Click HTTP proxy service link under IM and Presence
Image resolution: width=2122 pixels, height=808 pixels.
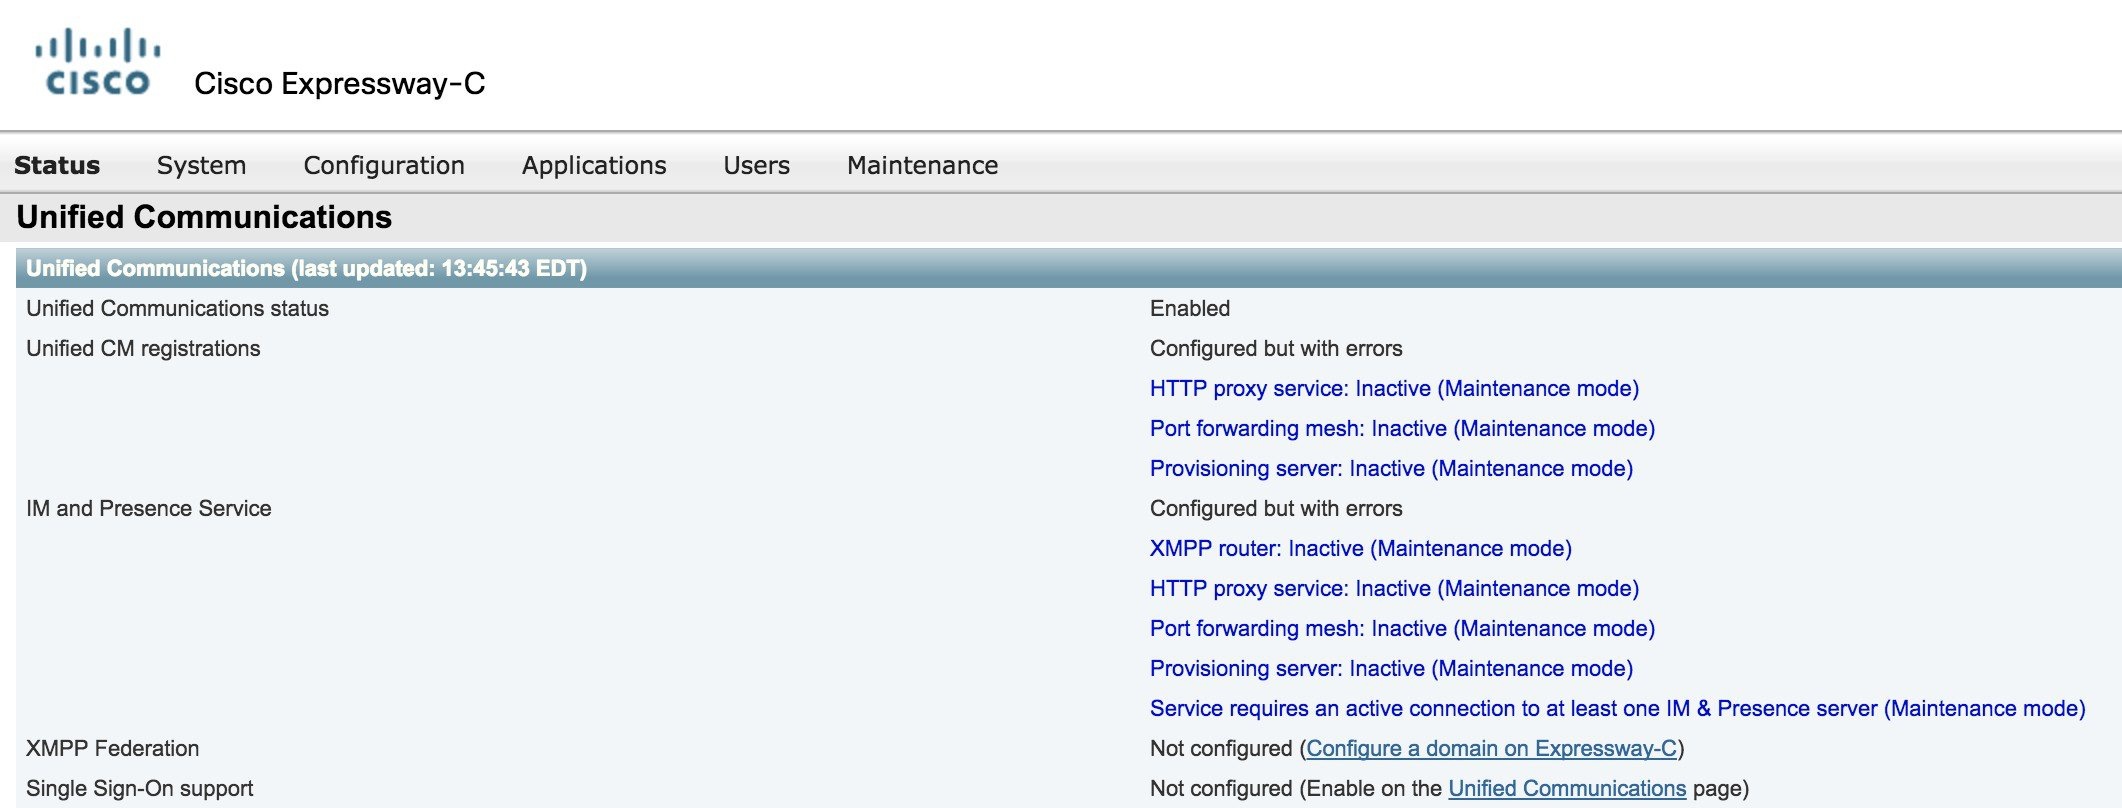1394,588
